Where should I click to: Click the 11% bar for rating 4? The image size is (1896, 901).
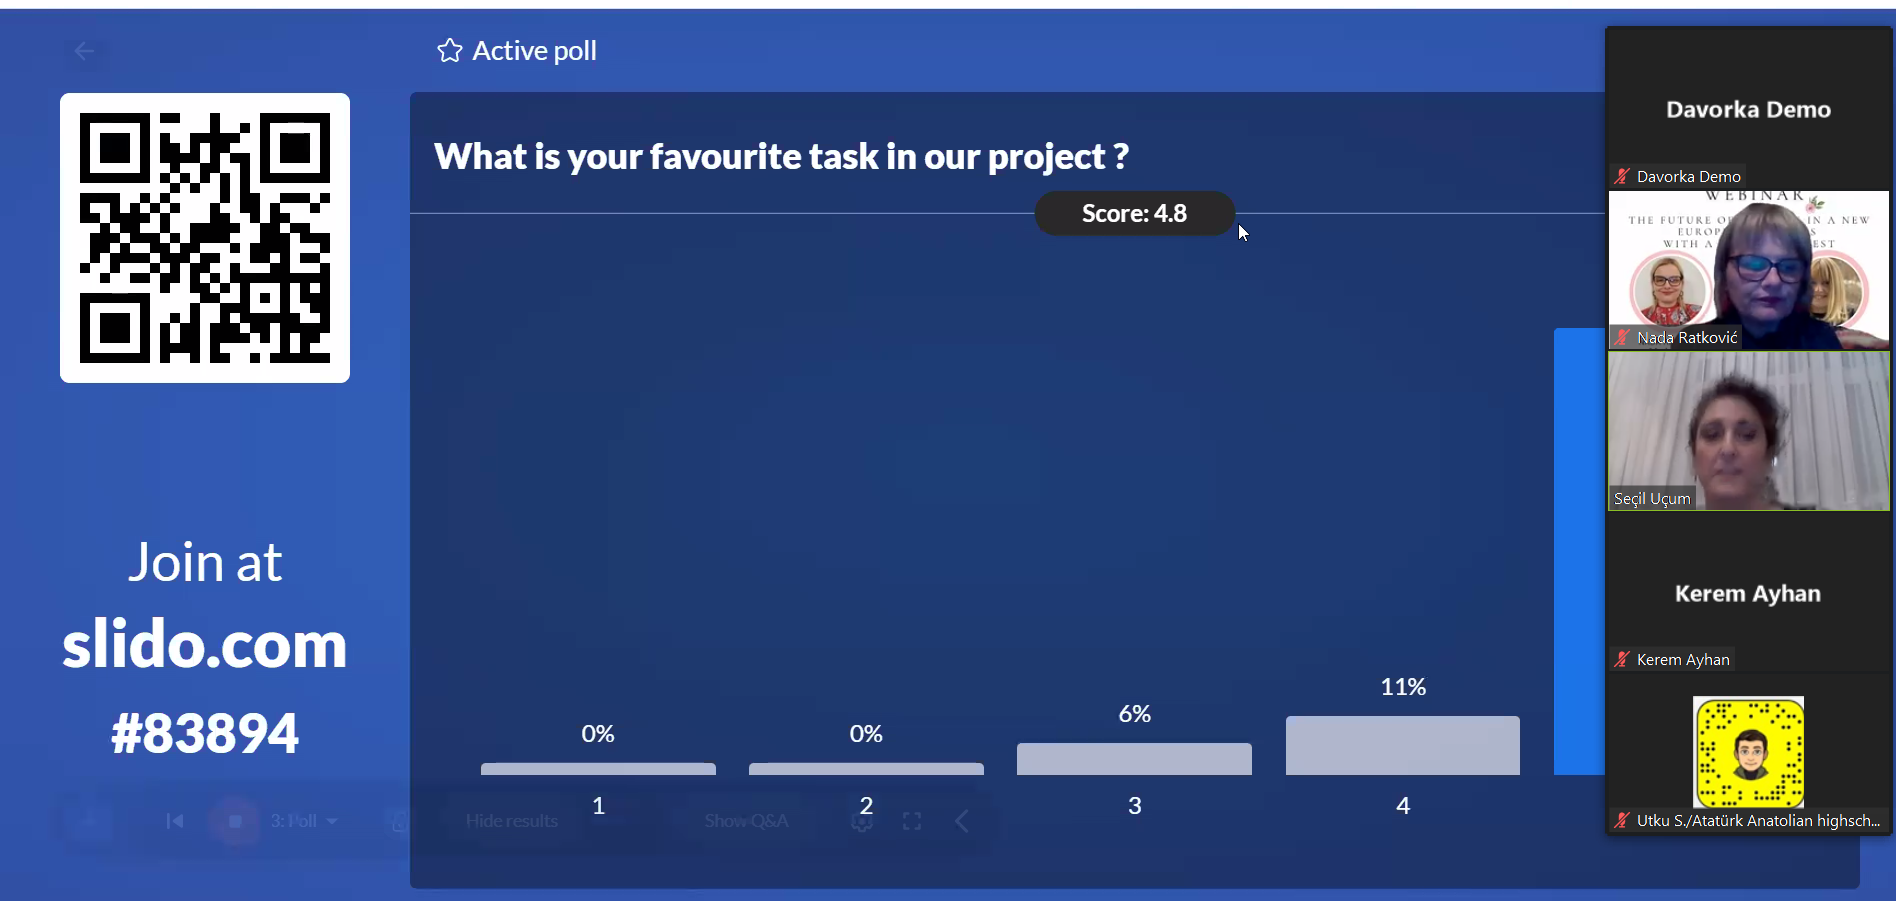(x=1402, y=745)
